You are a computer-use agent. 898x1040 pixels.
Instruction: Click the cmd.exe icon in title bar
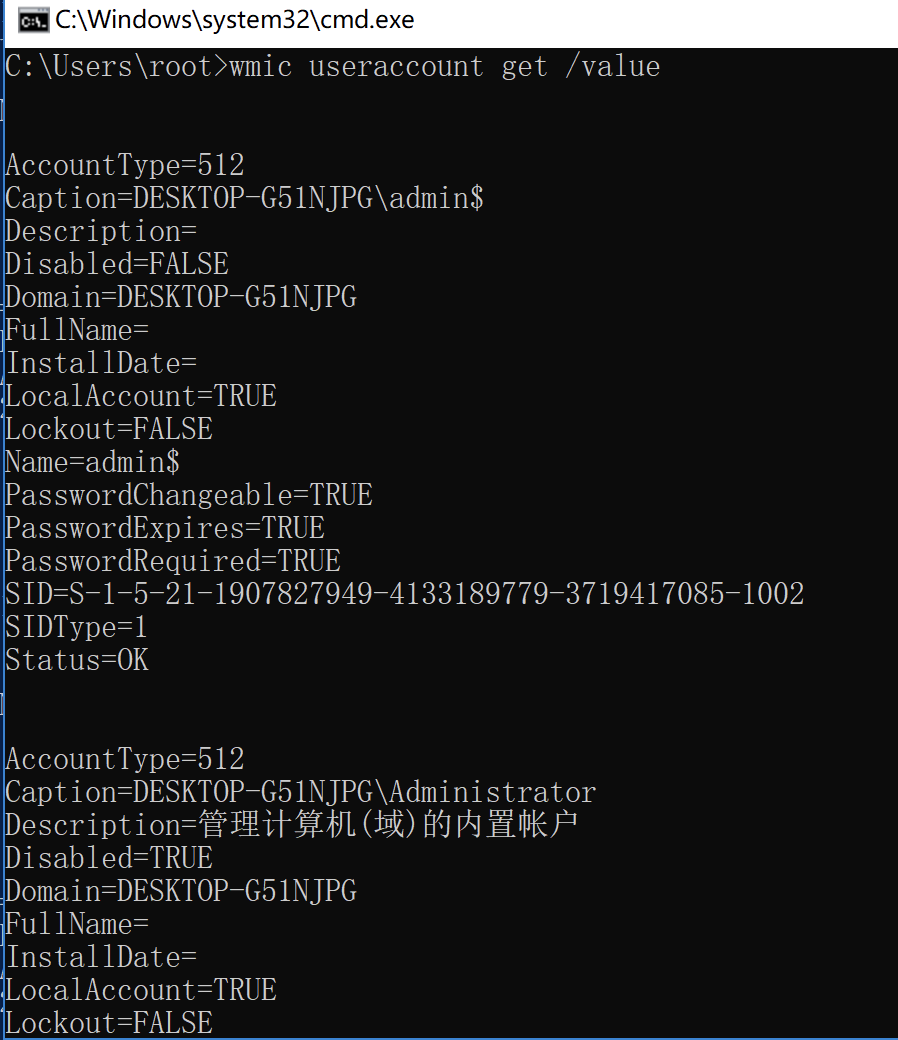click(x=33, y=20)
